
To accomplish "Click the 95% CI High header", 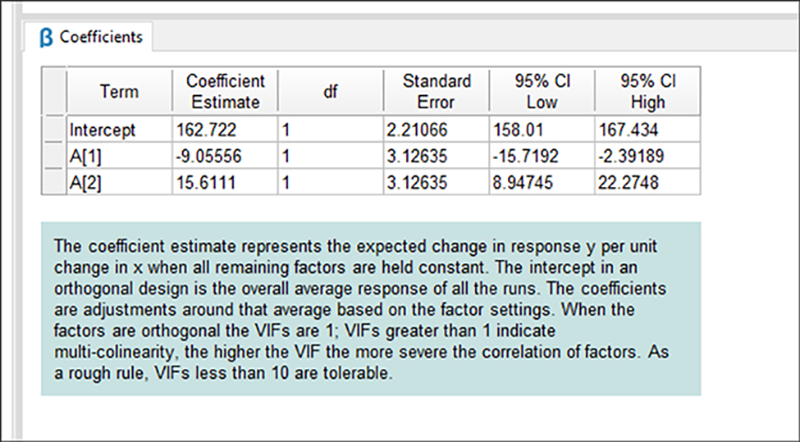I will [x=647, y=91].
